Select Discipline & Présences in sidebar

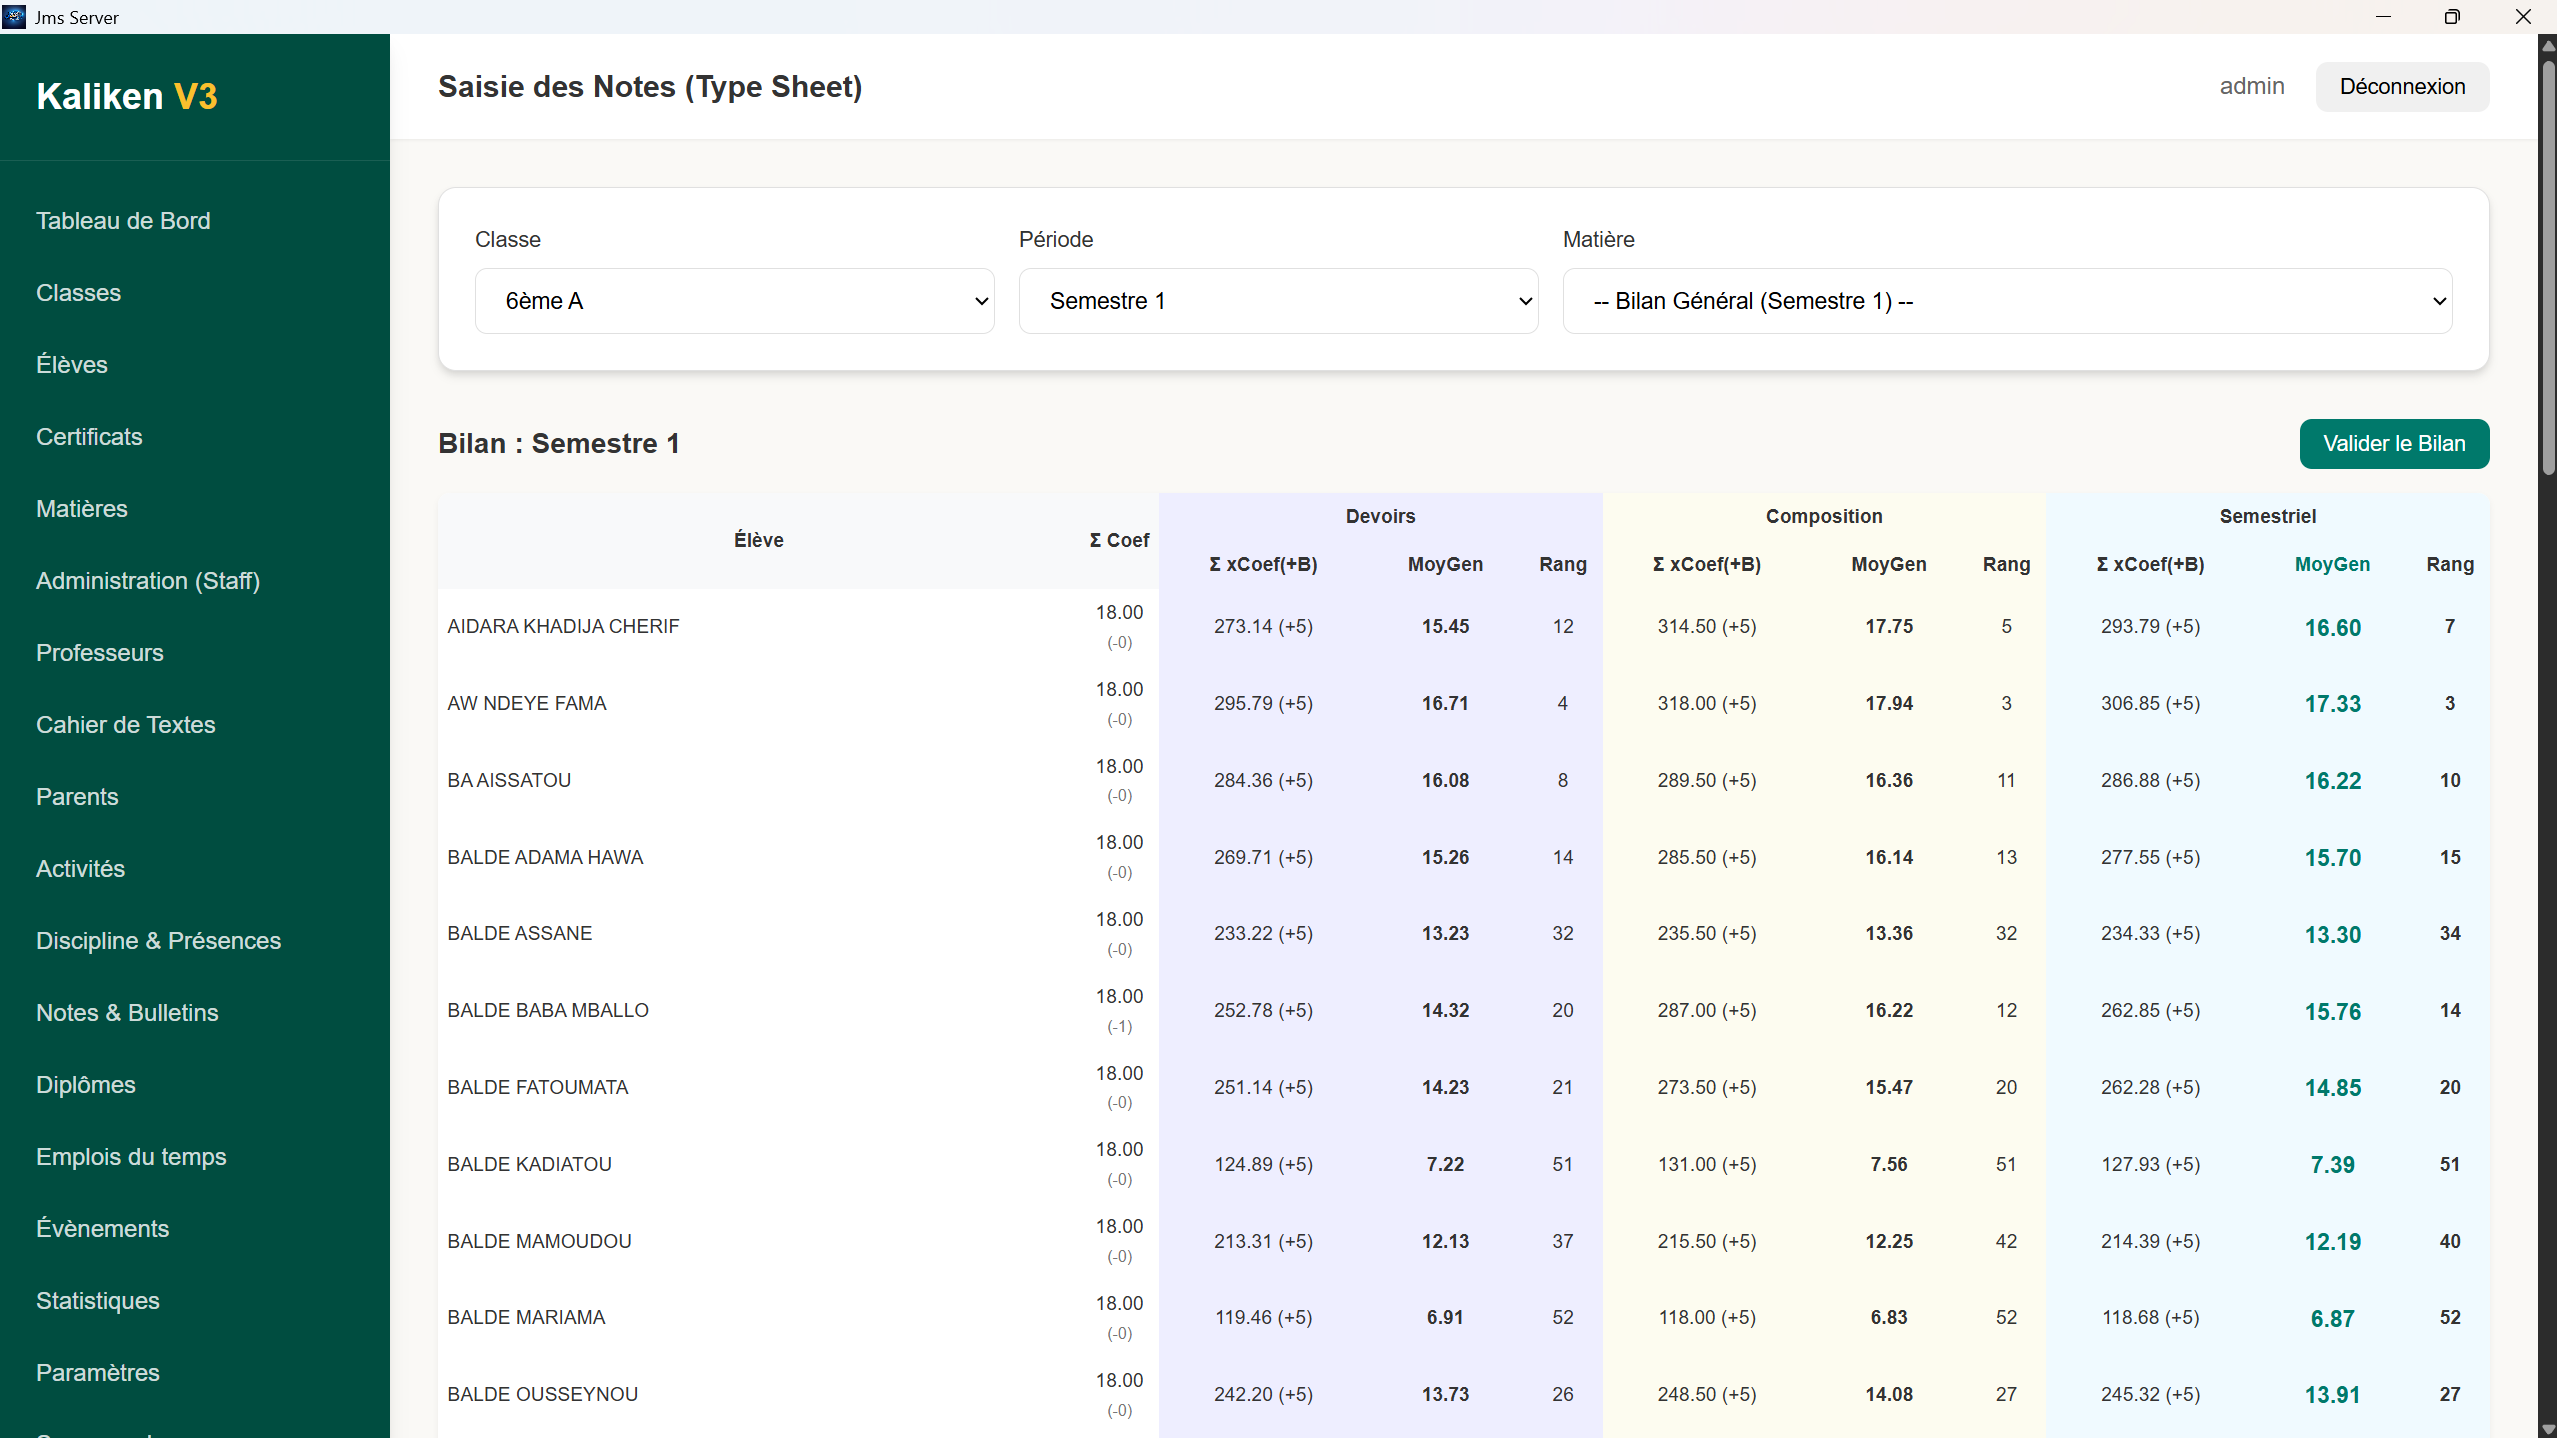[x=158, y=941]
